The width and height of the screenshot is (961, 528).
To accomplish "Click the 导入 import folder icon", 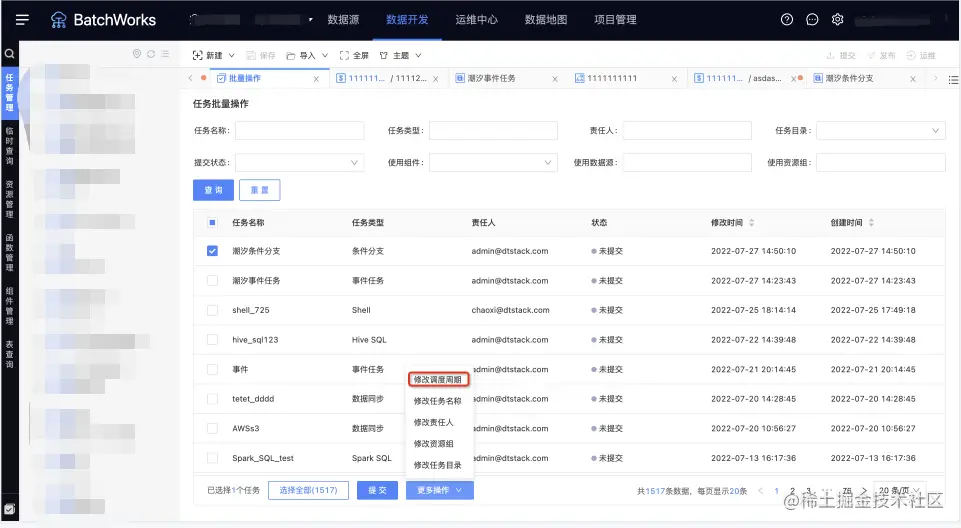I will [291, 56].
